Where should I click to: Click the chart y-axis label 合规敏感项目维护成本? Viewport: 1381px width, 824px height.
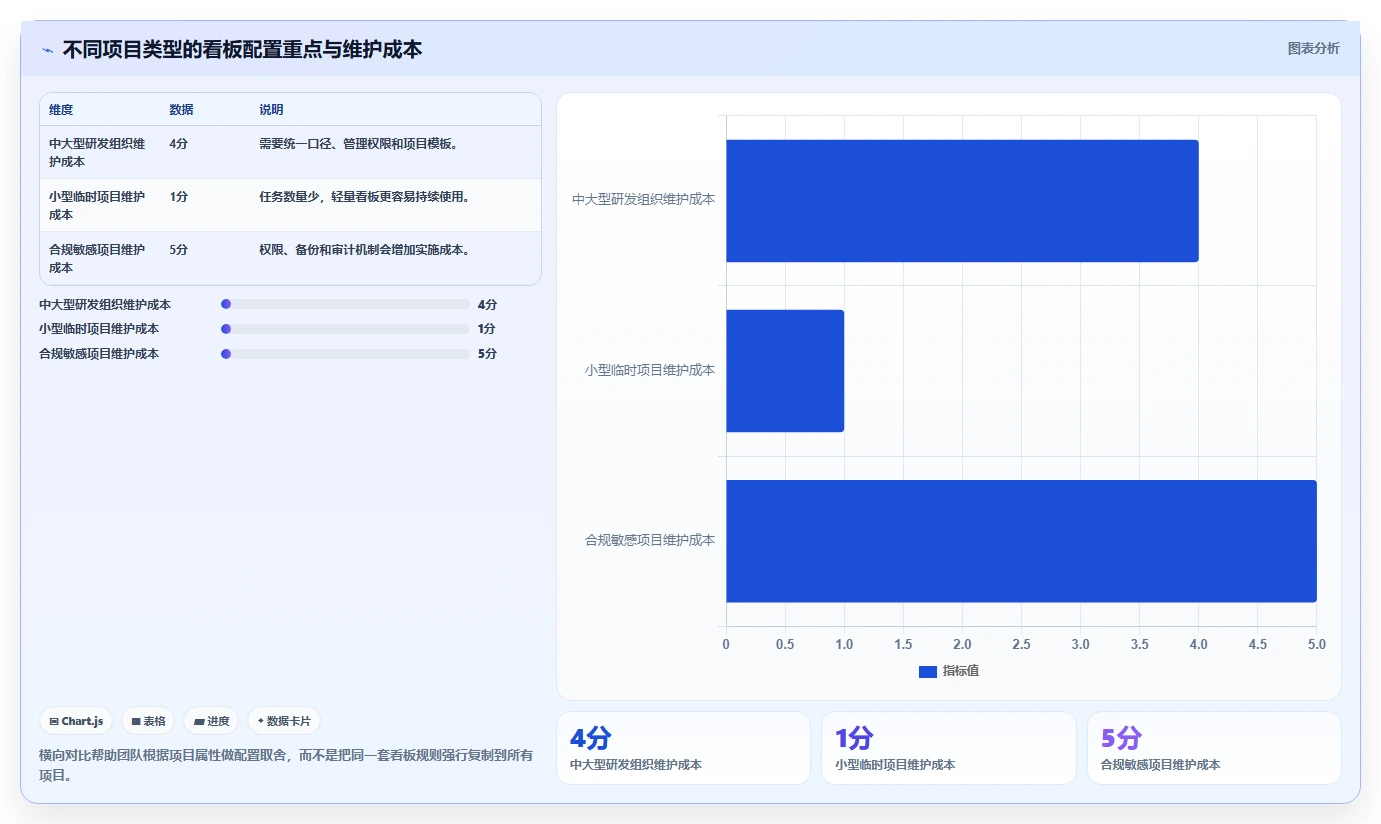(x=650, y=541)
